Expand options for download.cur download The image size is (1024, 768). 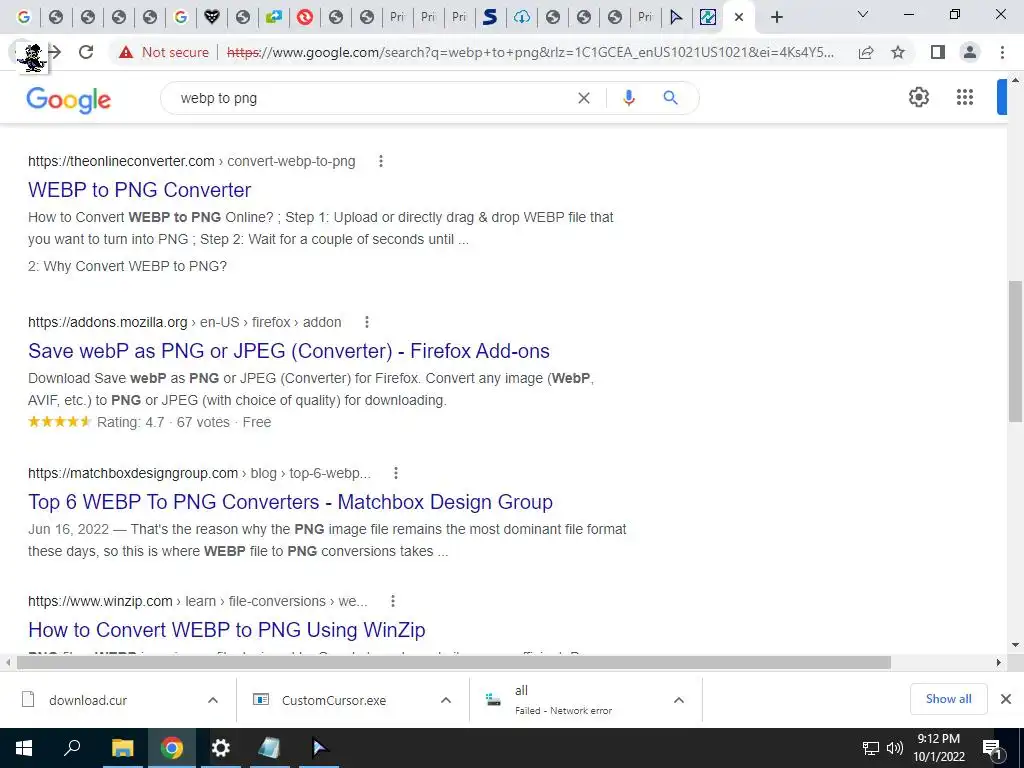tap(213, 700)
